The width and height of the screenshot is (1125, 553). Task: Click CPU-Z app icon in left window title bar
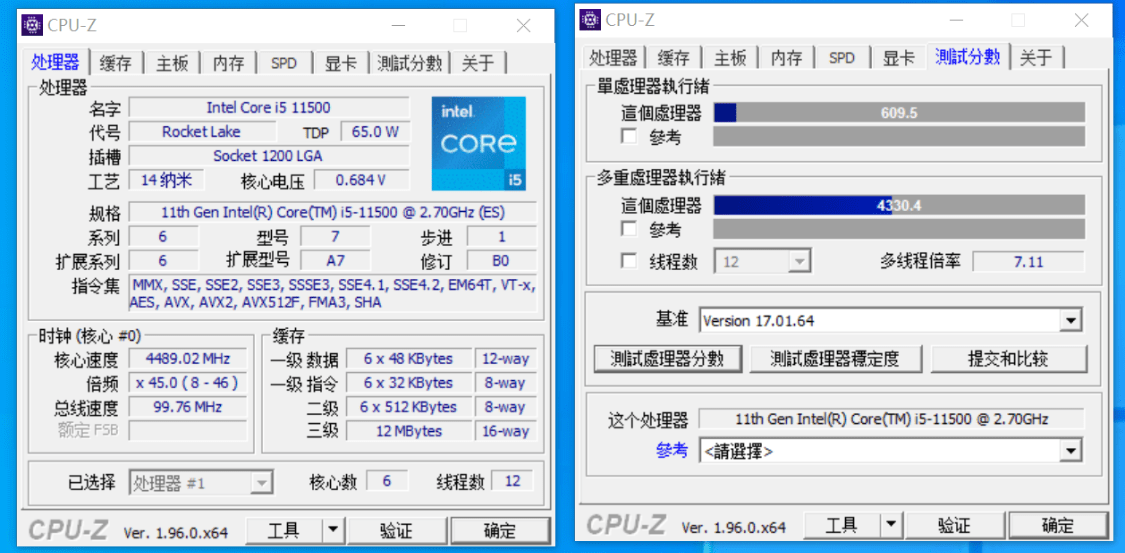coord(32,26)
